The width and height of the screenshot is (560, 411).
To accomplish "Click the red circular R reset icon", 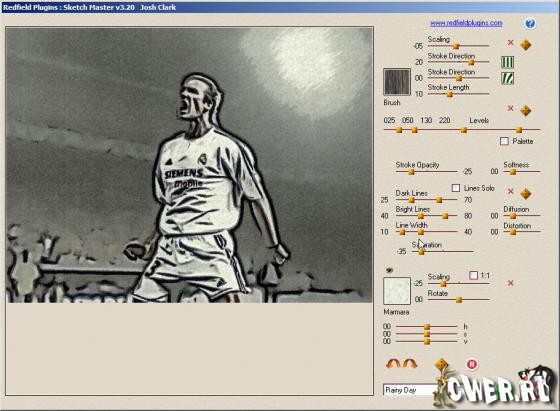I will 472,364.
